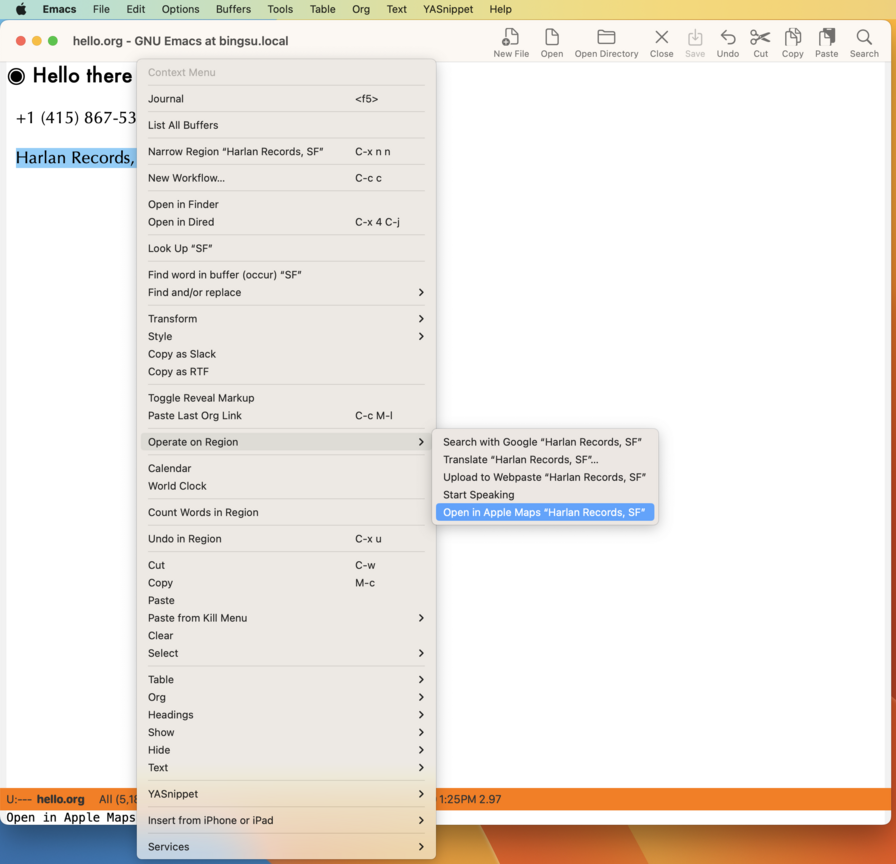896x864 pixels.
Task: Select Look Up "SF"
Action: click(286, 248)
